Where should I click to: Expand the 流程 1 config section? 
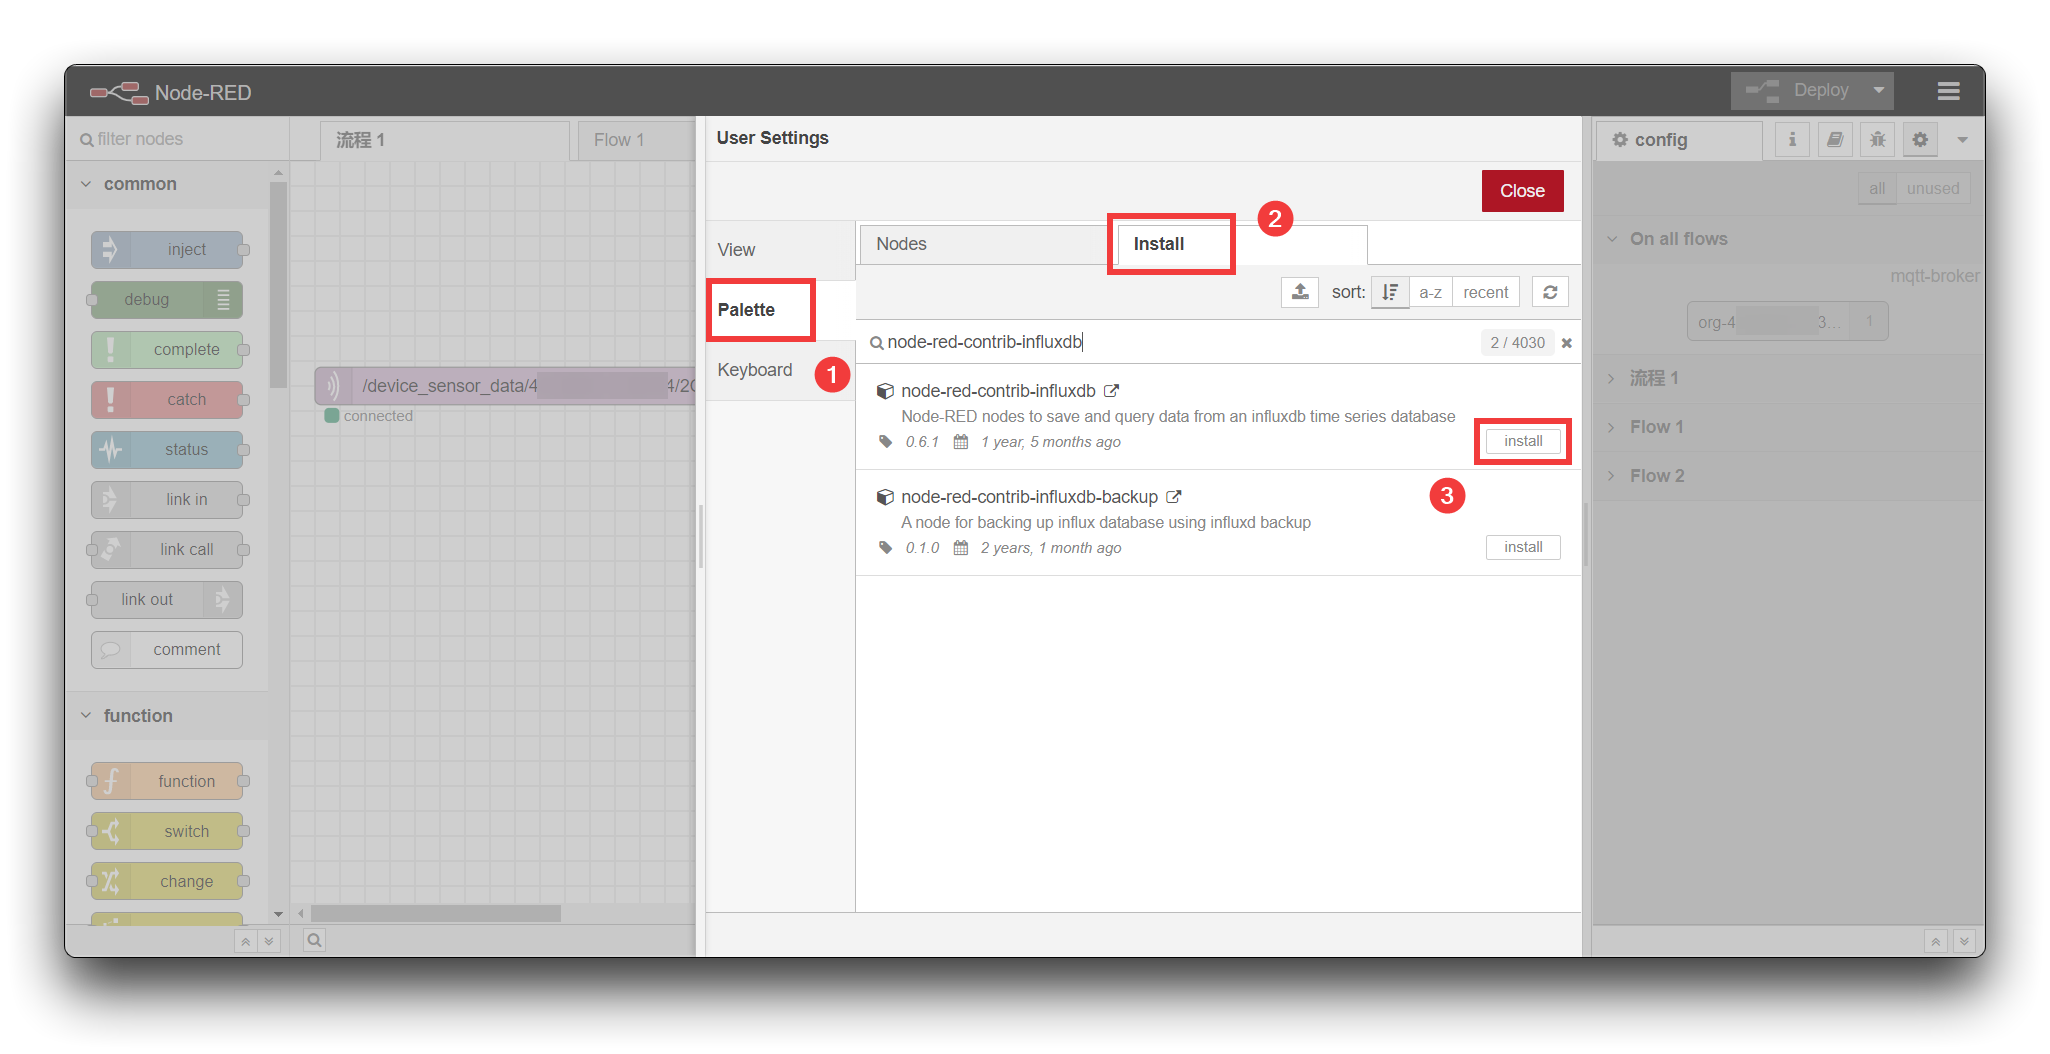(1788, 378)
